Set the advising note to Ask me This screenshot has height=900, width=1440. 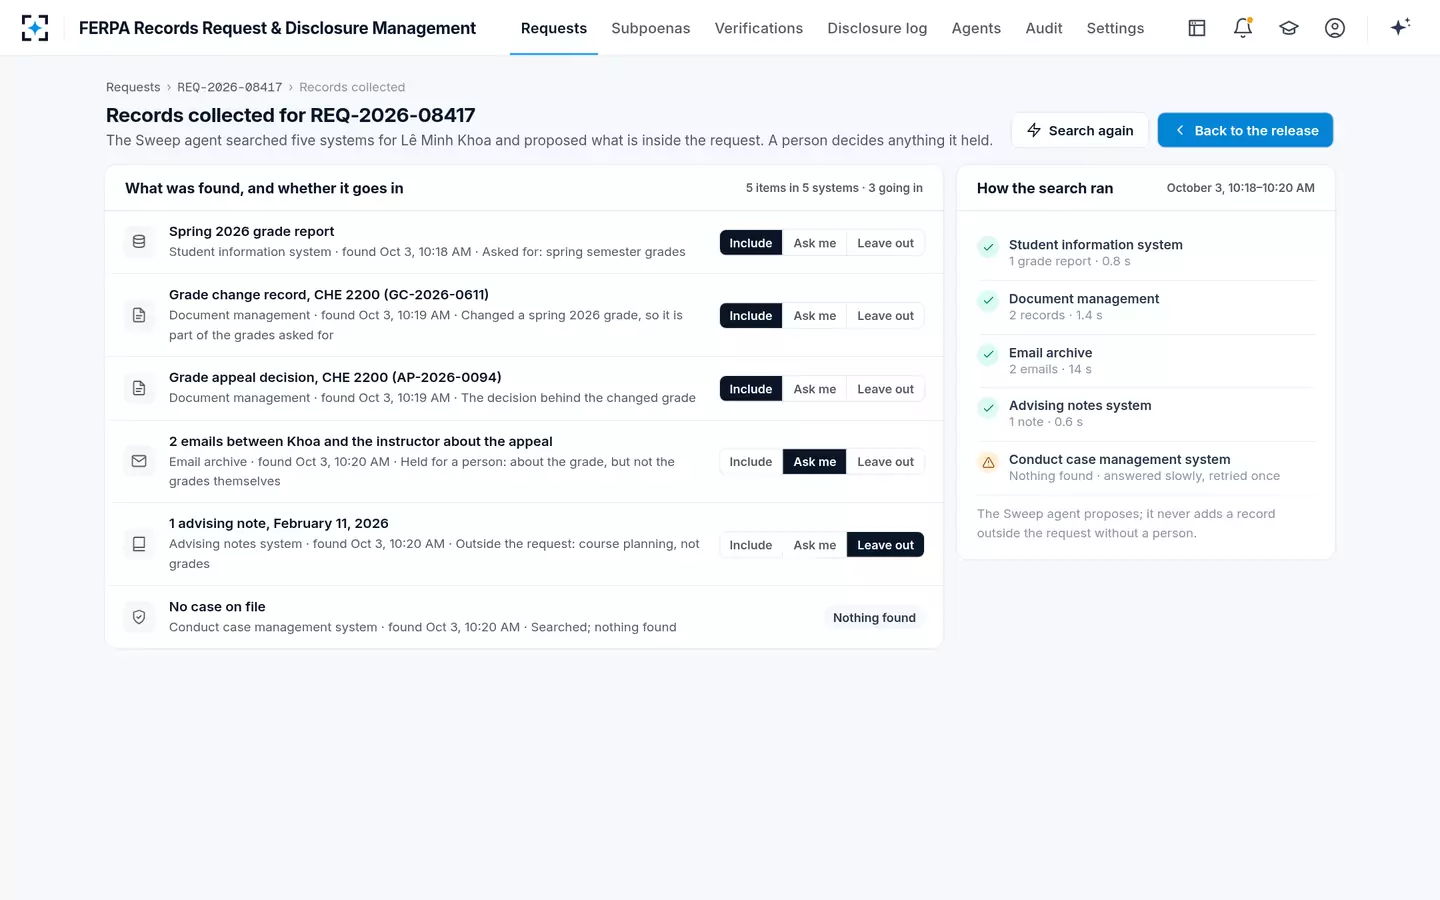(815, 545)
